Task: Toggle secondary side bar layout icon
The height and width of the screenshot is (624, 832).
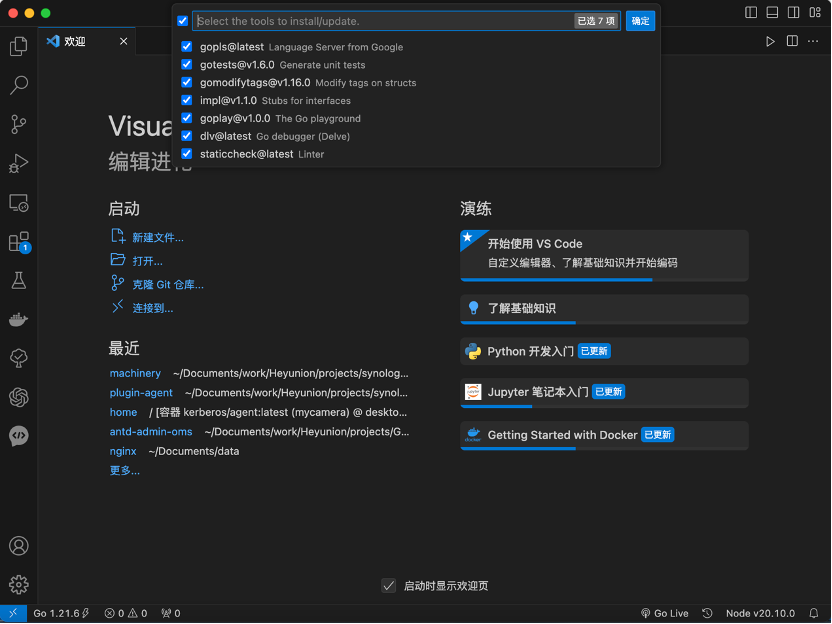Action: click(x=793, y=12)
